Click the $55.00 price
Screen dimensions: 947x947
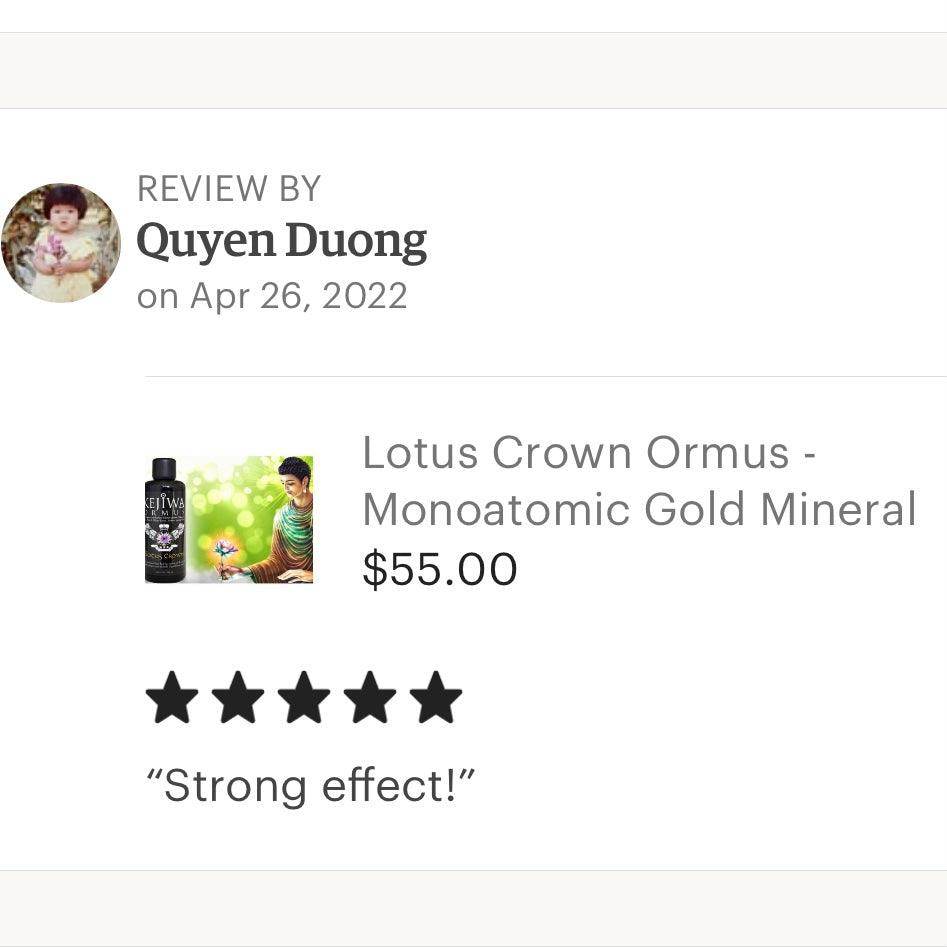click(439, 569)
